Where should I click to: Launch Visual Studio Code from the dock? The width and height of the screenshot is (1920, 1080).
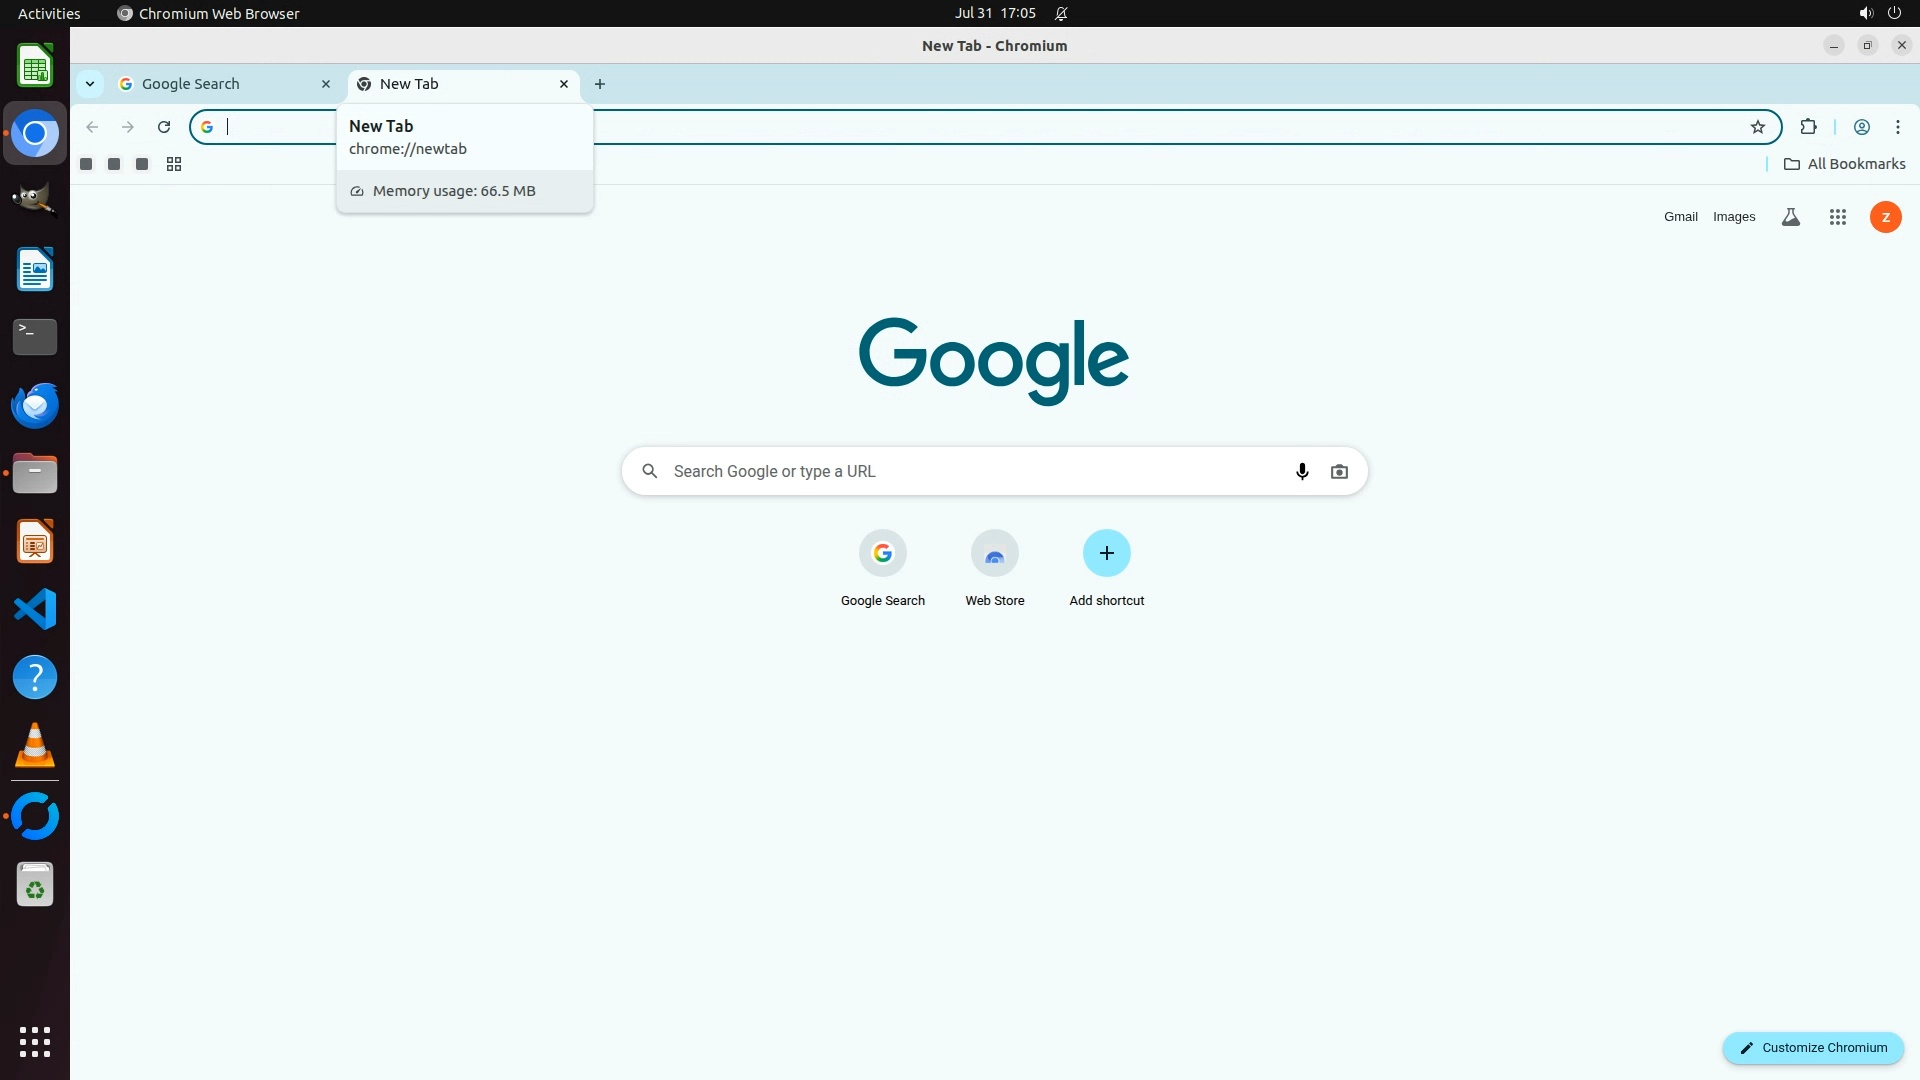pyautogui.click(x=35, y=609)
